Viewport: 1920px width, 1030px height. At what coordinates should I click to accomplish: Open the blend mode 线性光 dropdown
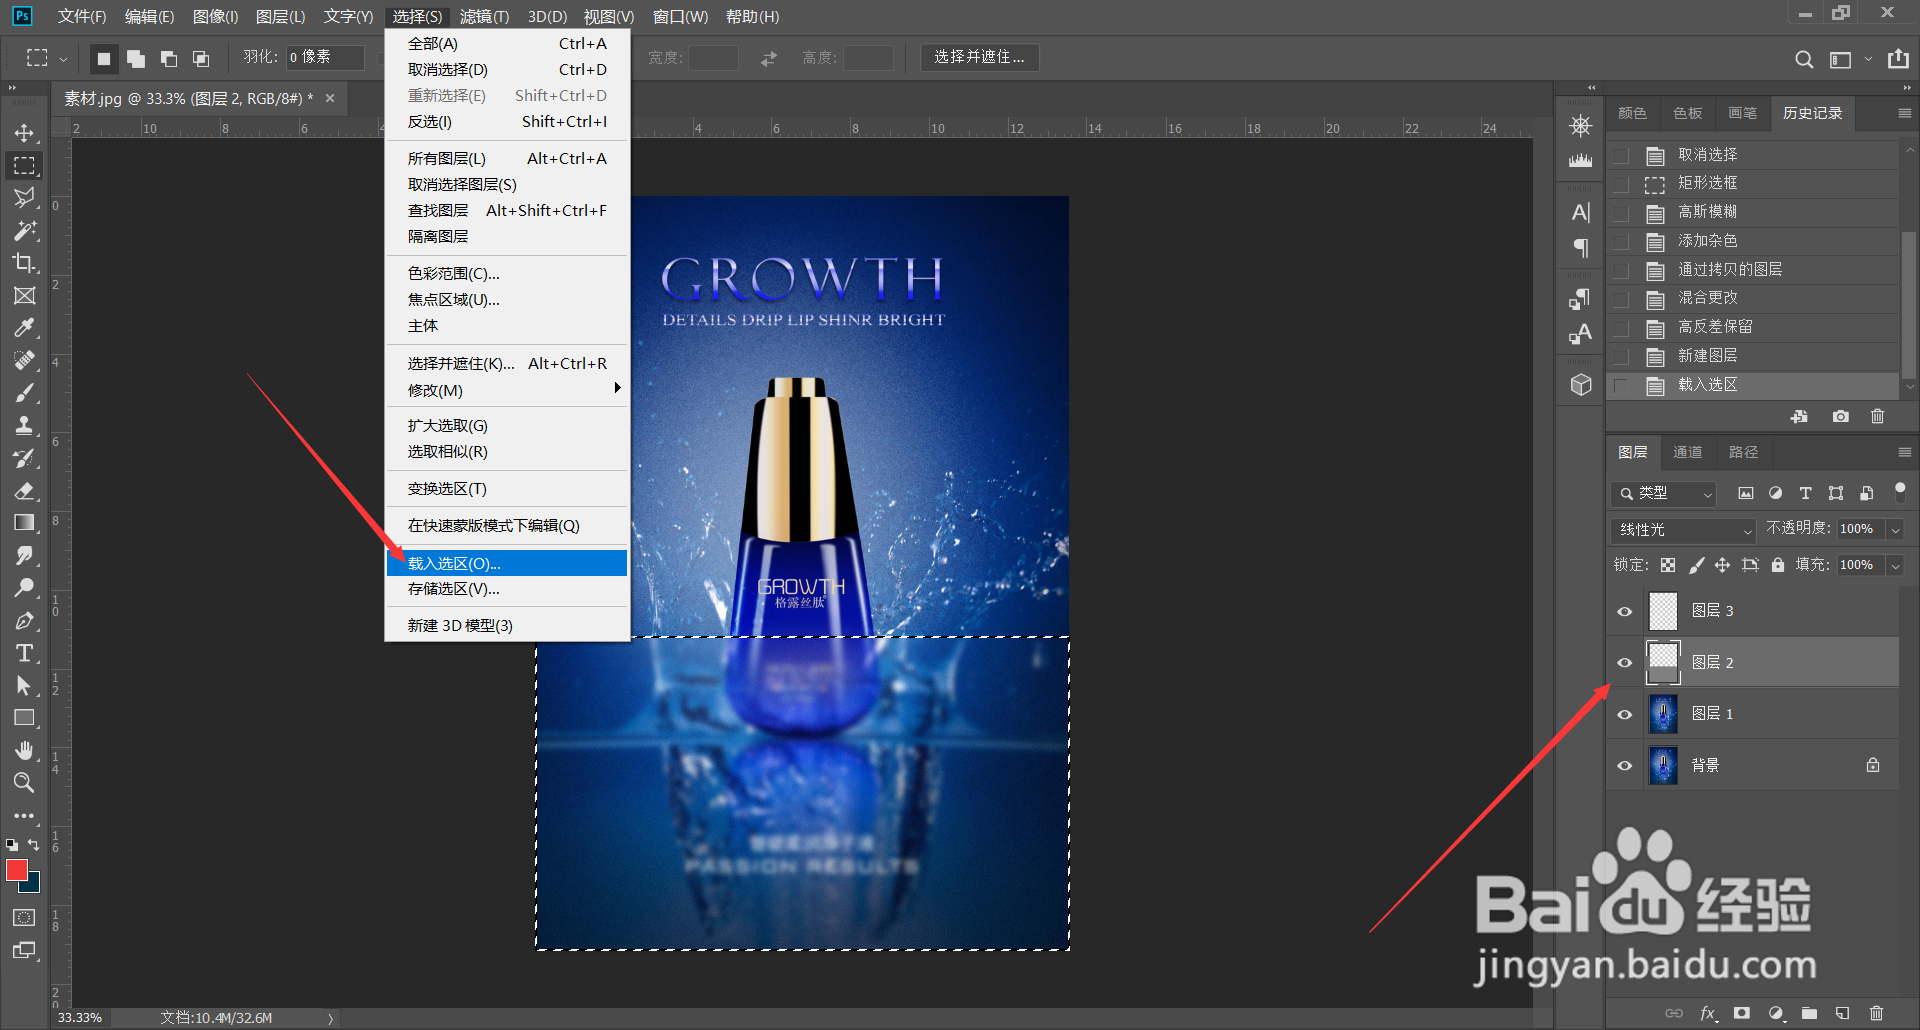[x=1684, y=530]
